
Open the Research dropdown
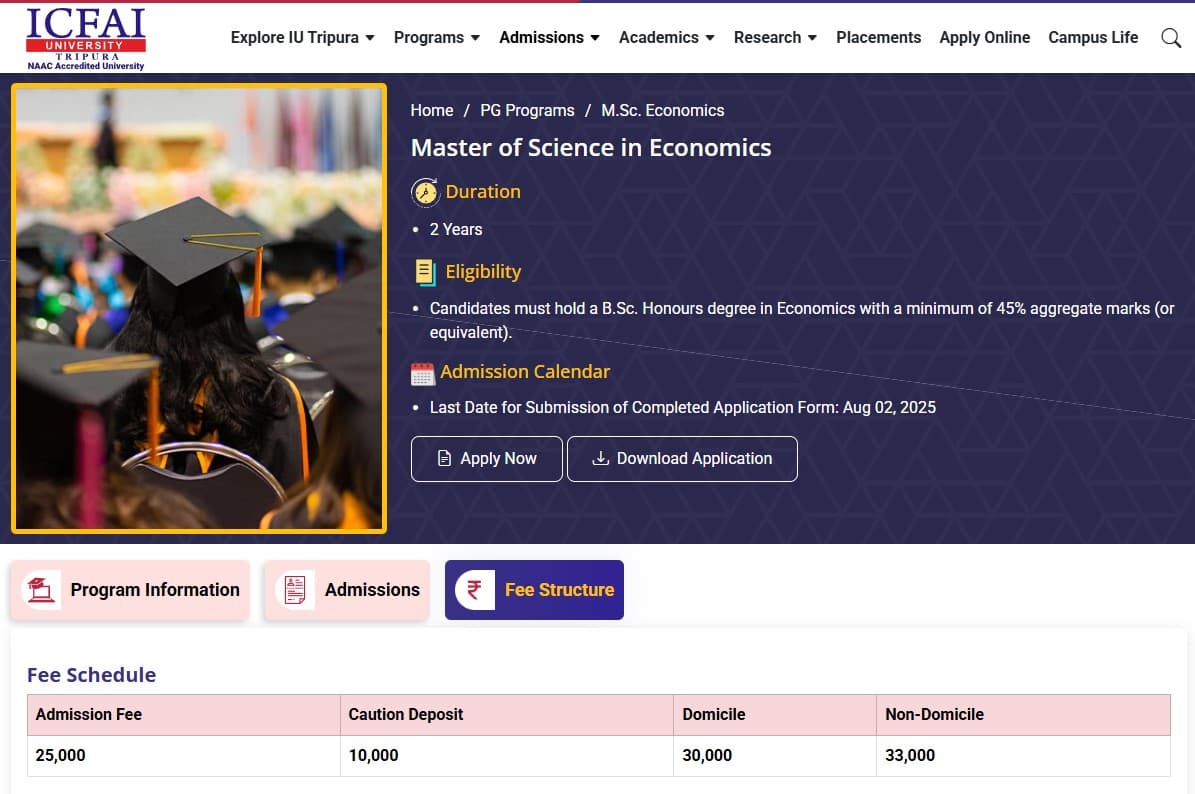click(x=775, y=37)
